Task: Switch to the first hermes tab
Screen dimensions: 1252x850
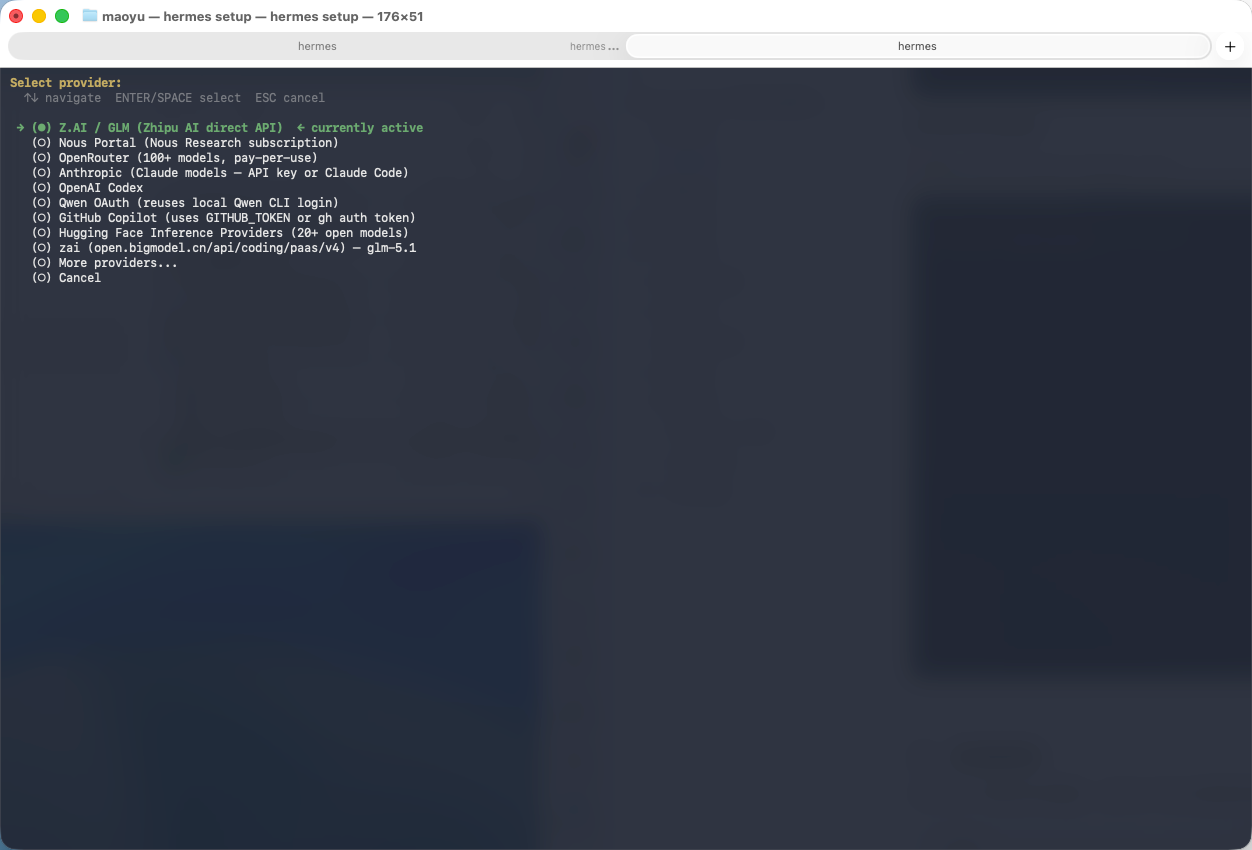Action: coord(317,46)
